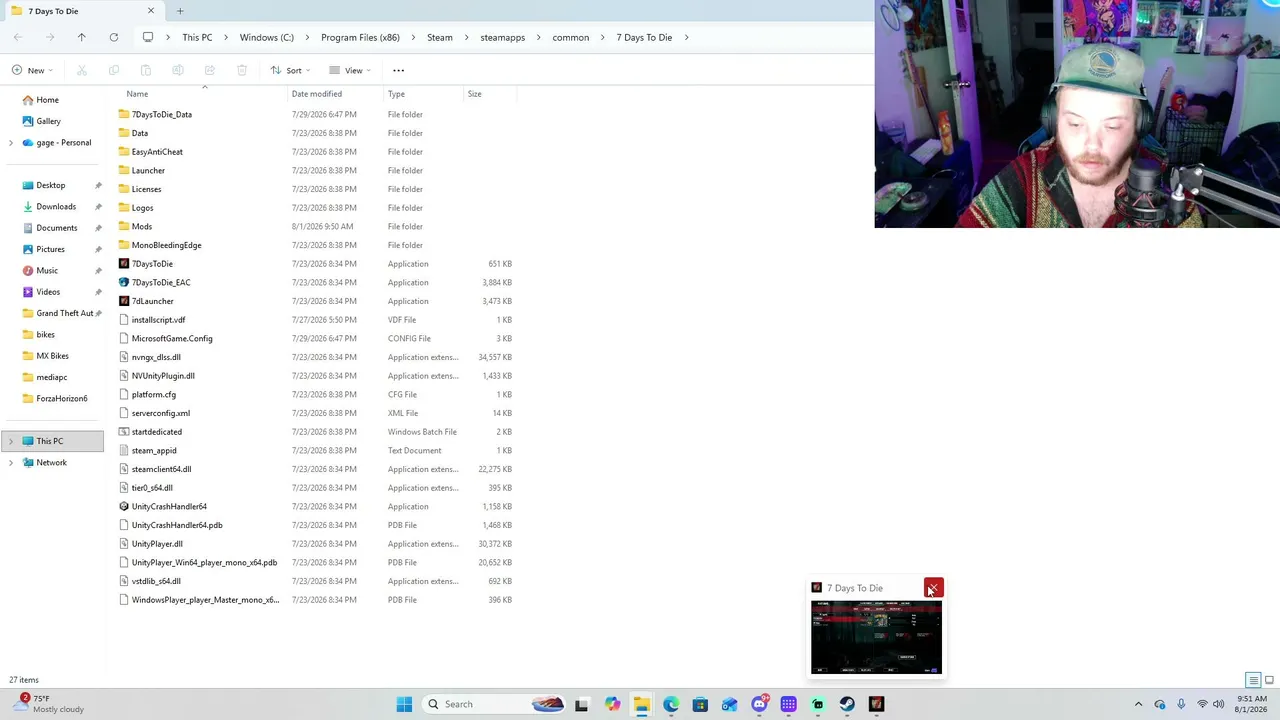
Task: Launch Copilot from the taskbar
Action: click(612, 704)
